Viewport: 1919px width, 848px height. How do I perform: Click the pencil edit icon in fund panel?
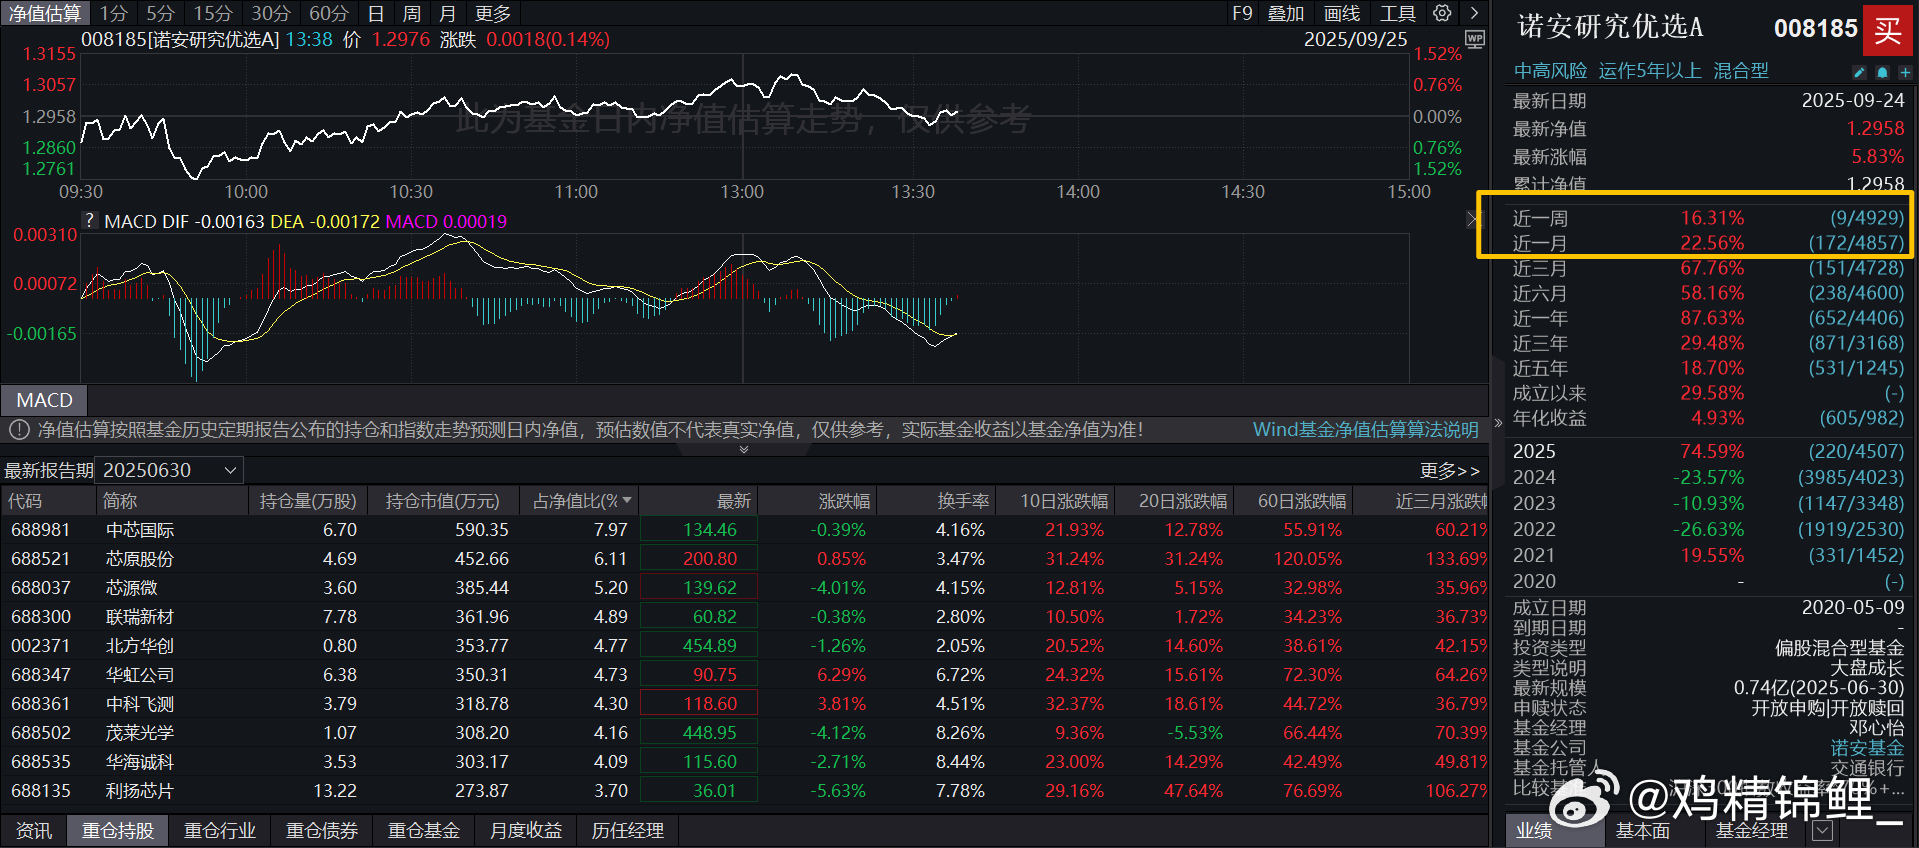pos(1859,72)
